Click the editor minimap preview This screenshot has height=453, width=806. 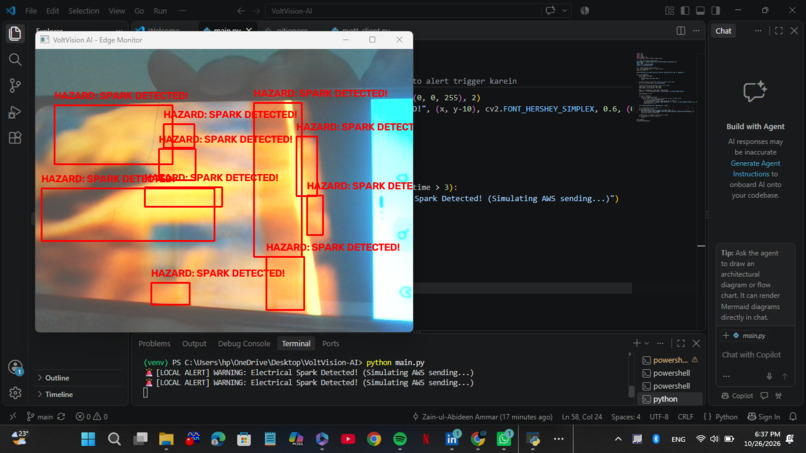coord(666,87)
